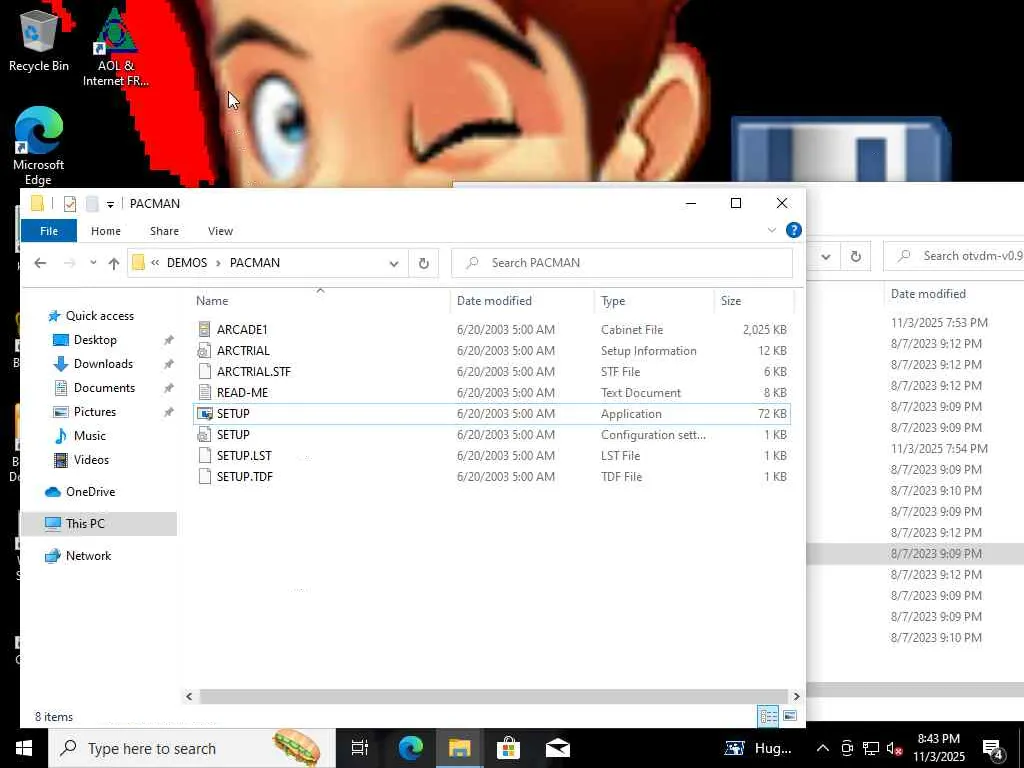
Task: Open the address bar history dropdown
Action: point(394,263)
